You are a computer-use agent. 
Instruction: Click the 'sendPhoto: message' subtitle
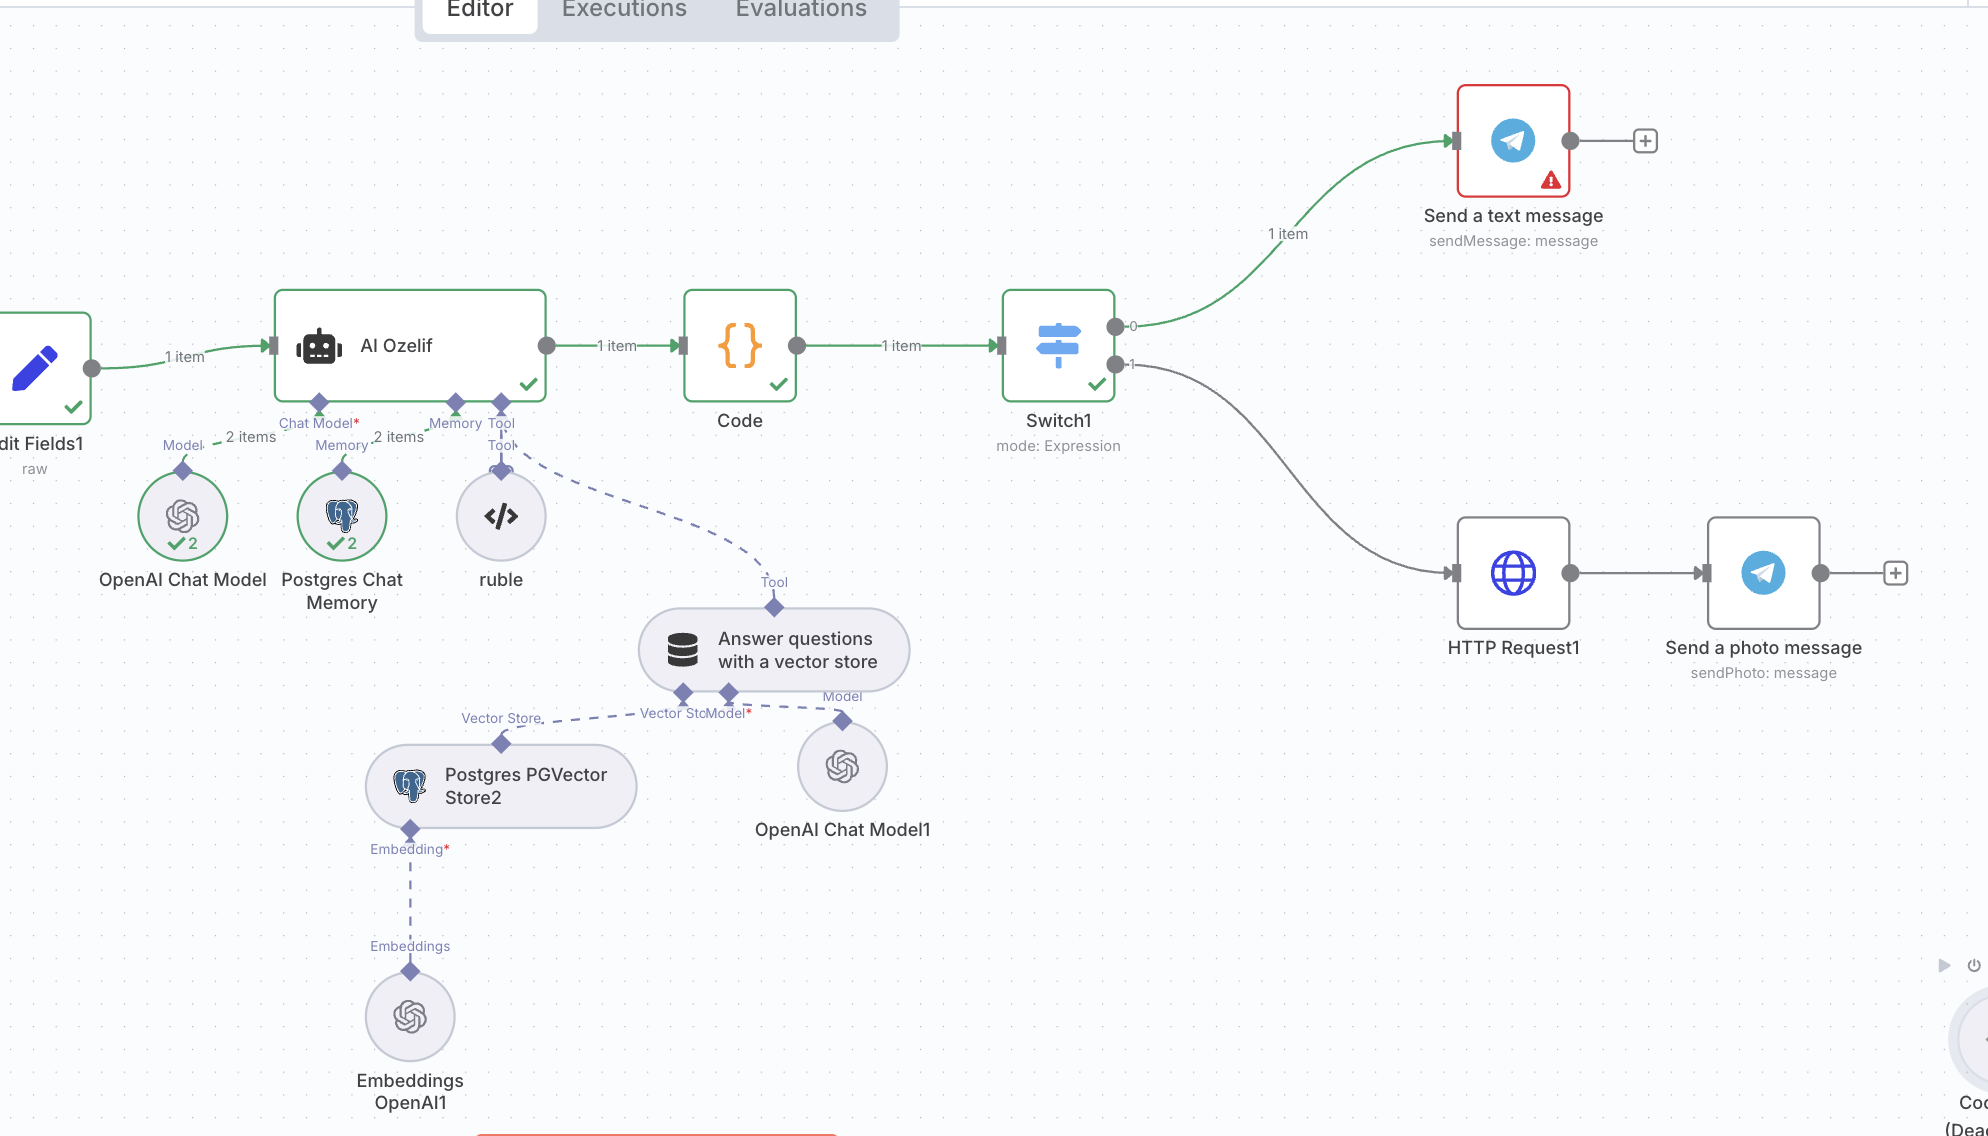1763,673
